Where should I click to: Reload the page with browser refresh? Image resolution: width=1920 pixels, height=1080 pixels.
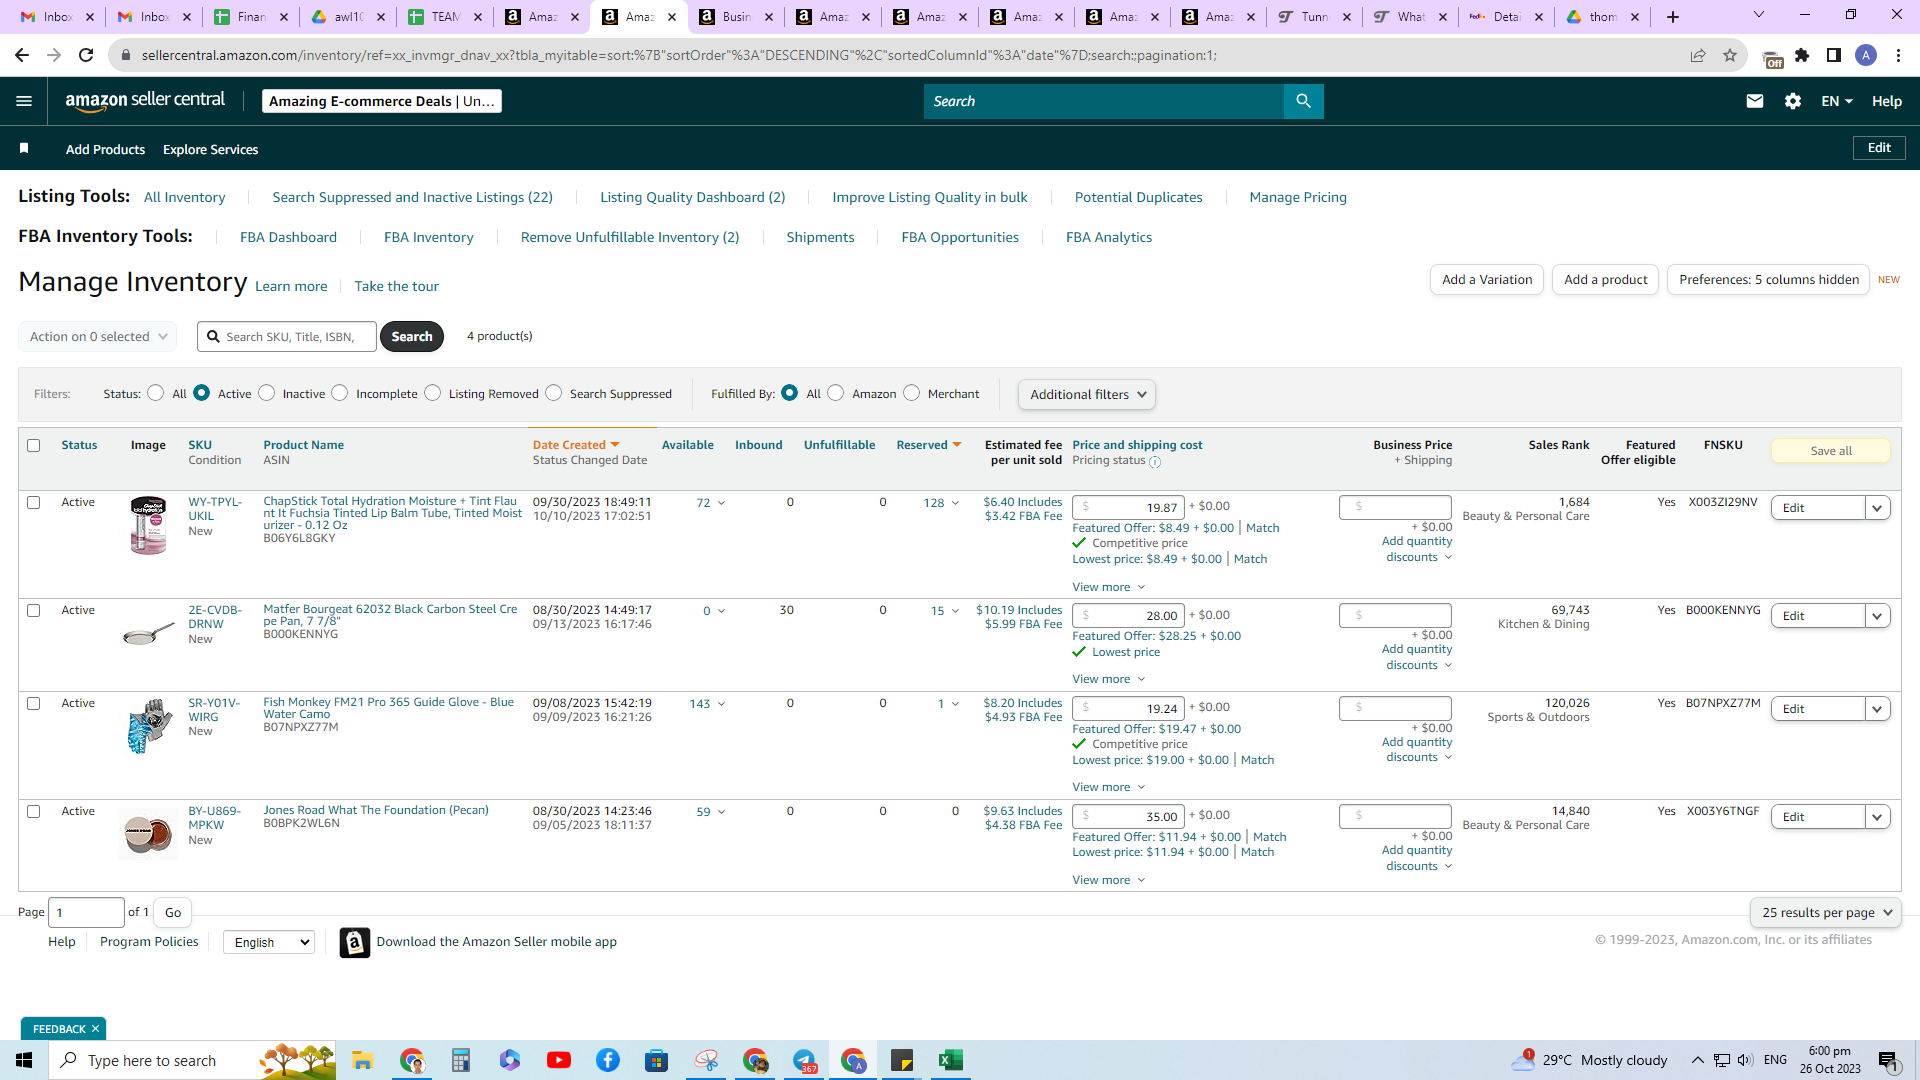point(86,55)
